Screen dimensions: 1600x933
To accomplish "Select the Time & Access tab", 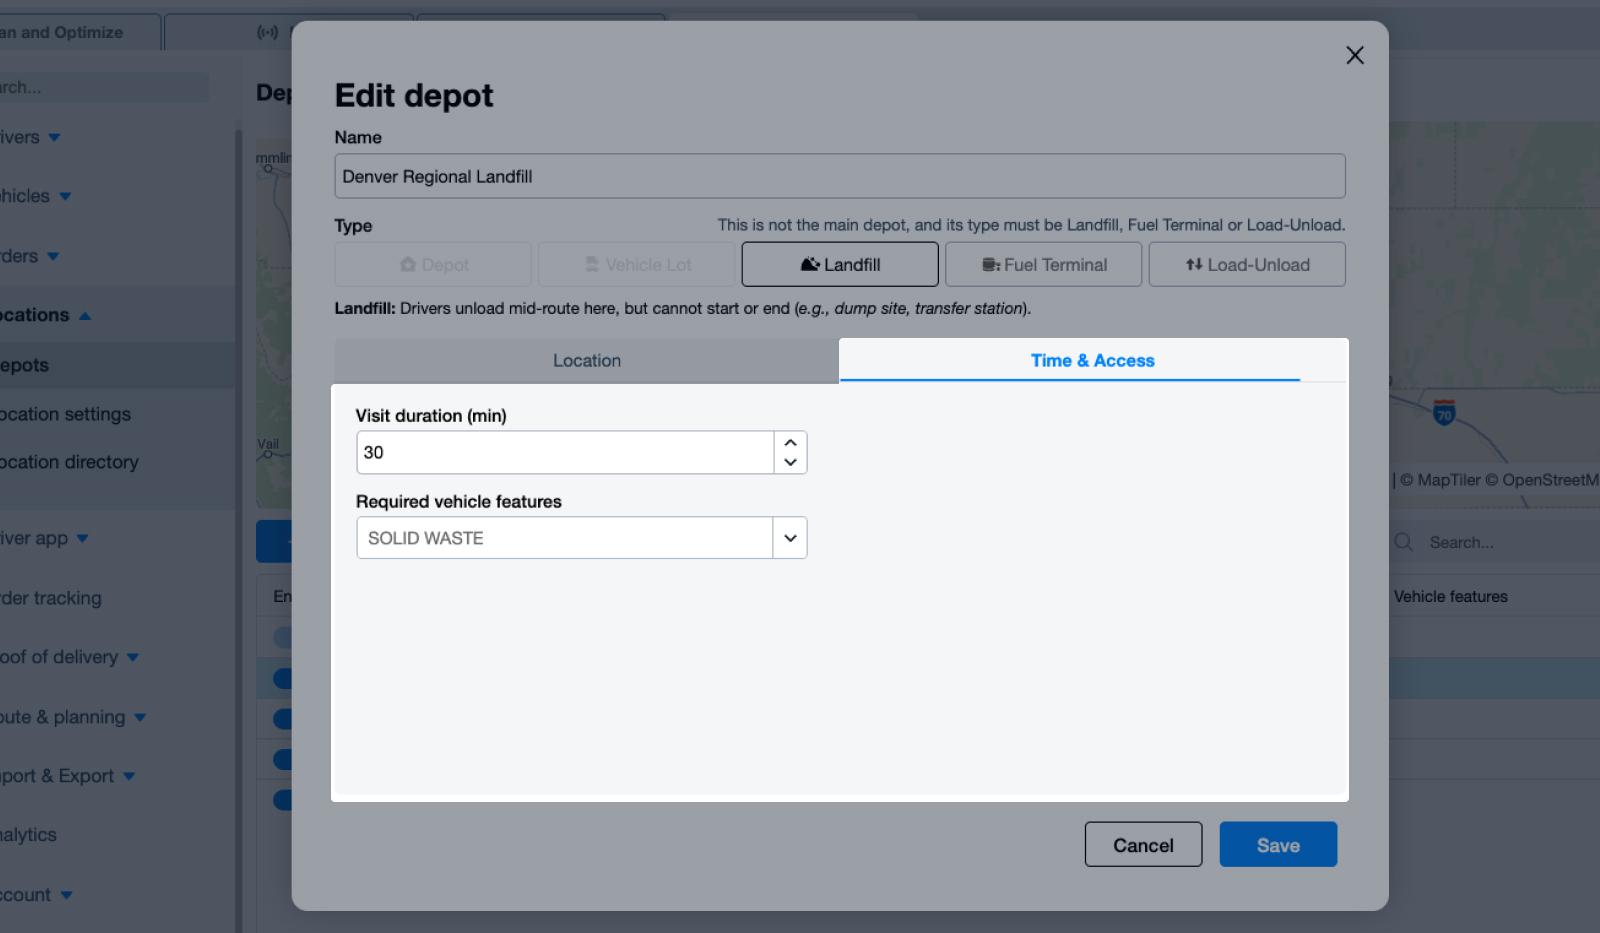I will click(1092, 361).
